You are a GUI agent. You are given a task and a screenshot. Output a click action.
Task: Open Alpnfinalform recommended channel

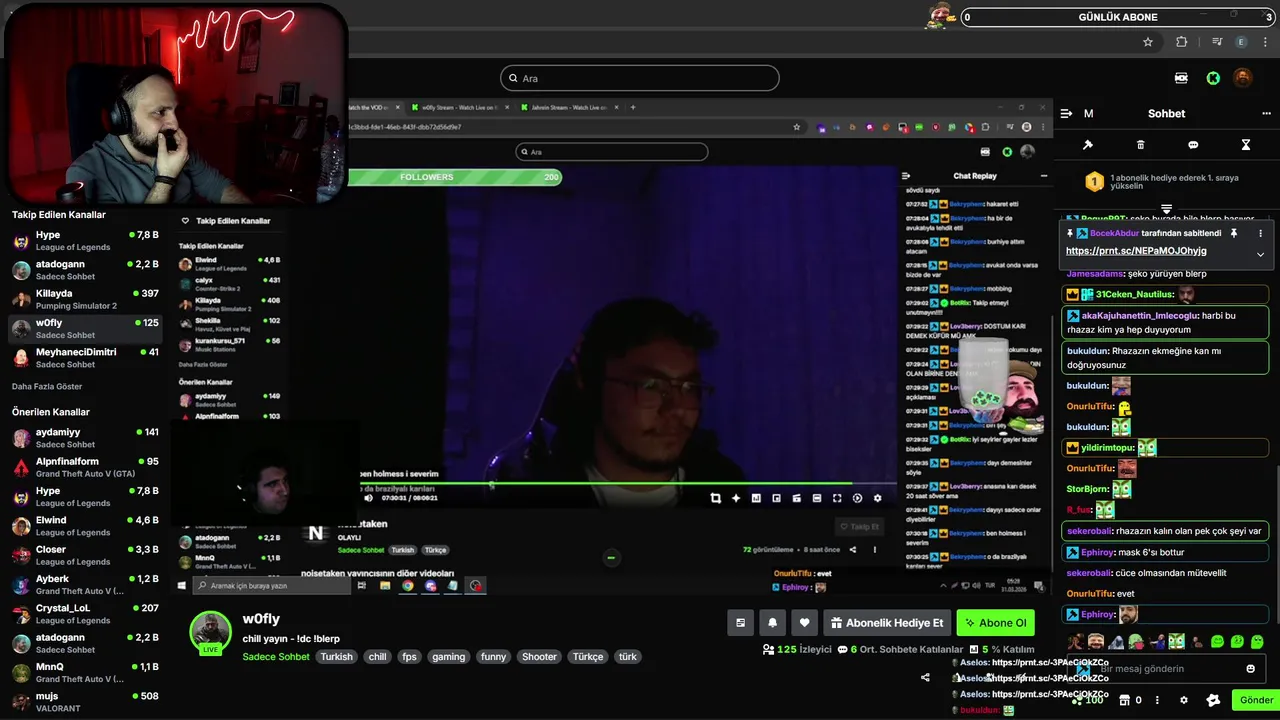point(85,467)
